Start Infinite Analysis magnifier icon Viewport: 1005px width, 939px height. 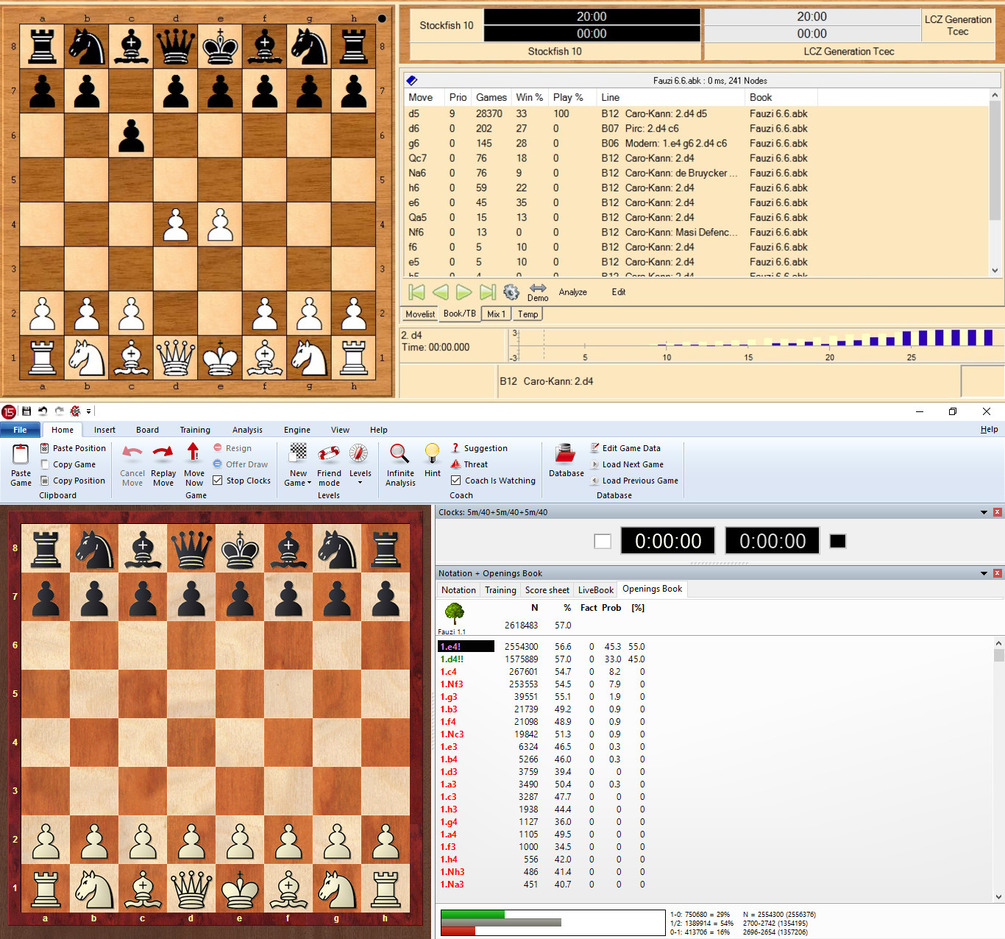pyautogui.click(x=399, y=454)
